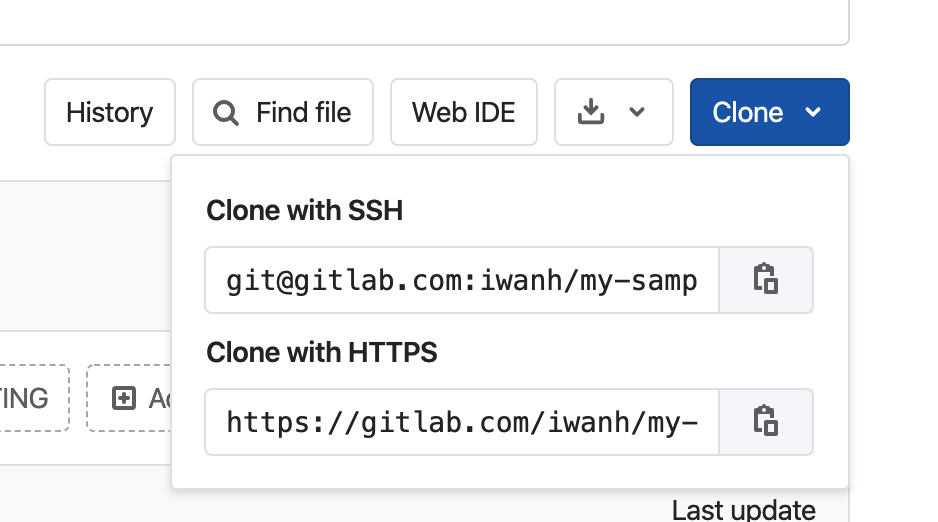This screenshot has width=938, height=522.
Task: Select the HTTPS gitlab.com URL field
Action: click(462, 422)
